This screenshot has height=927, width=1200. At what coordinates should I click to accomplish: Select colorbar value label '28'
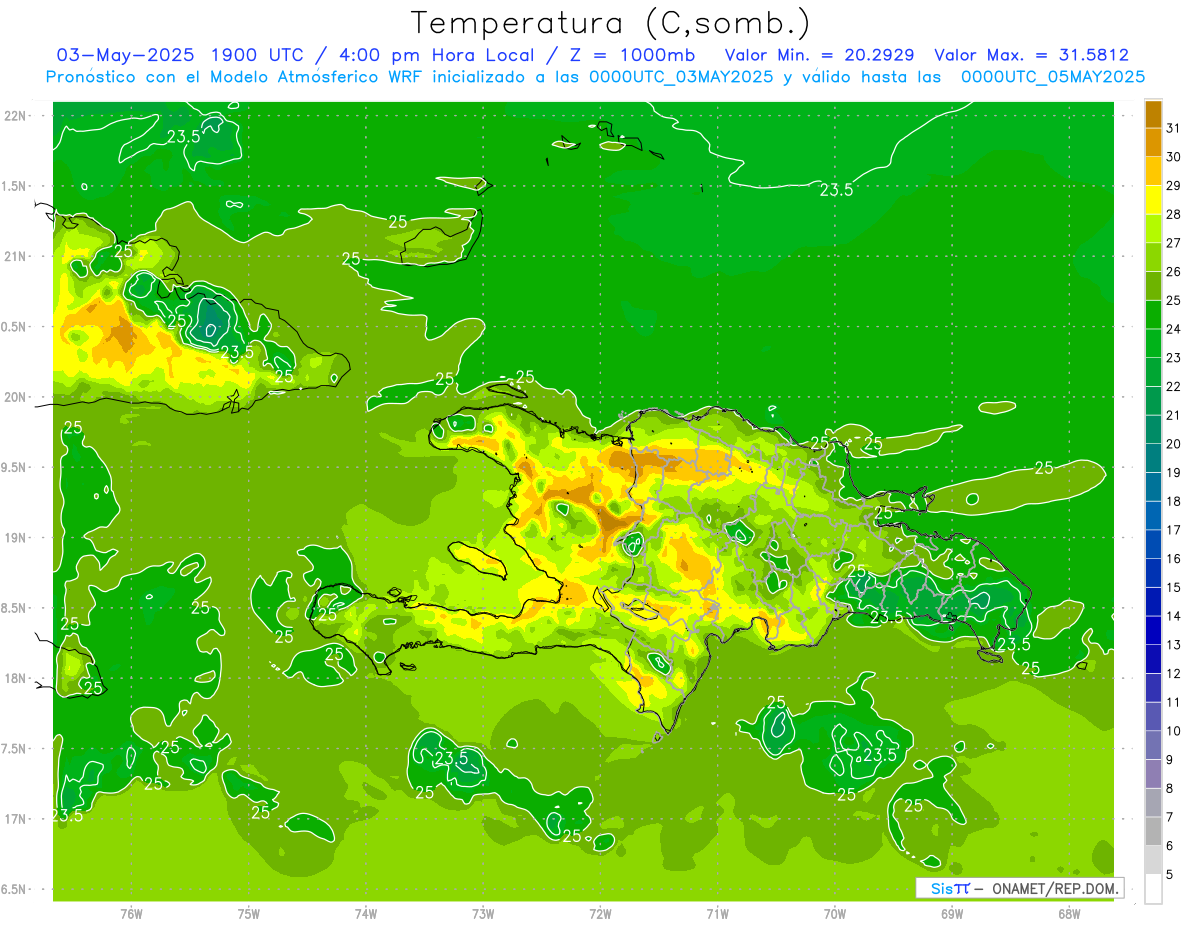(1174, 214)
